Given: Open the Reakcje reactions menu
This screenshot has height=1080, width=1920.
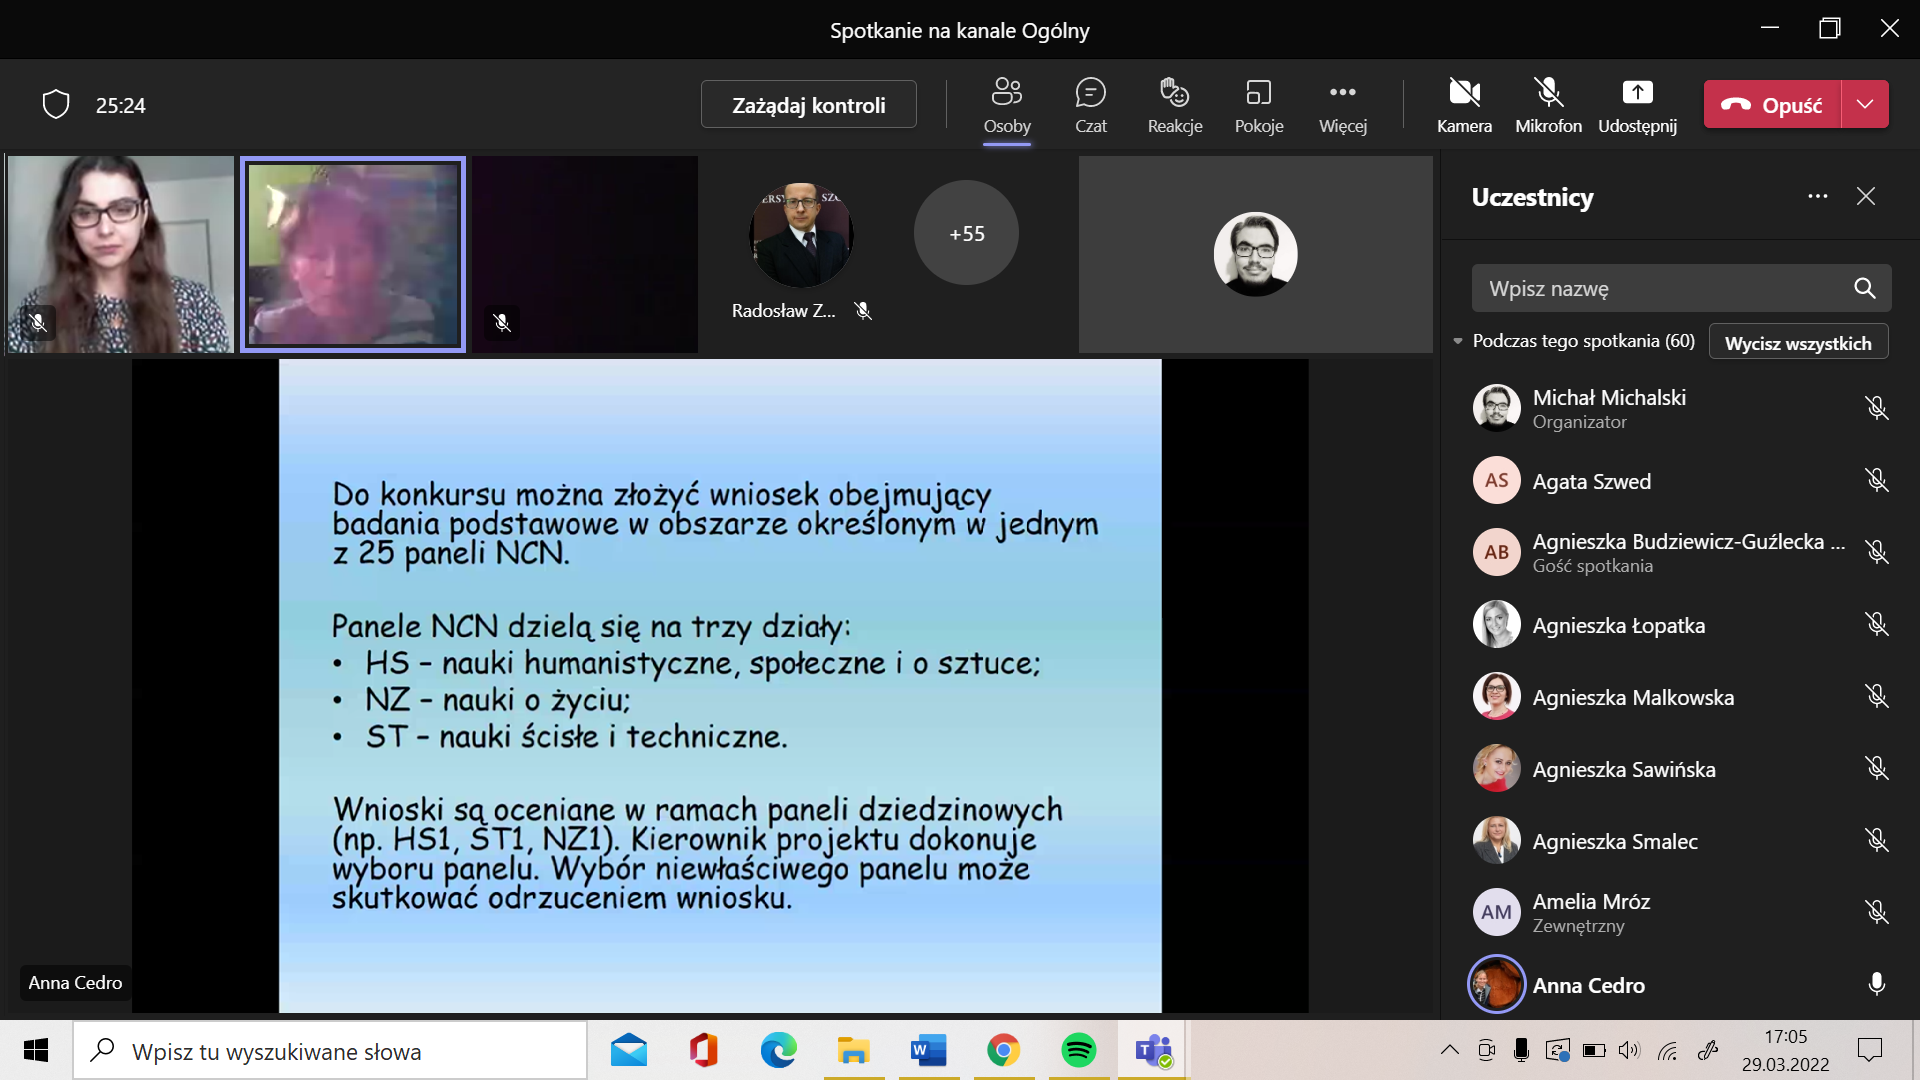Looking at the screenshot, I should point(1174,104).
